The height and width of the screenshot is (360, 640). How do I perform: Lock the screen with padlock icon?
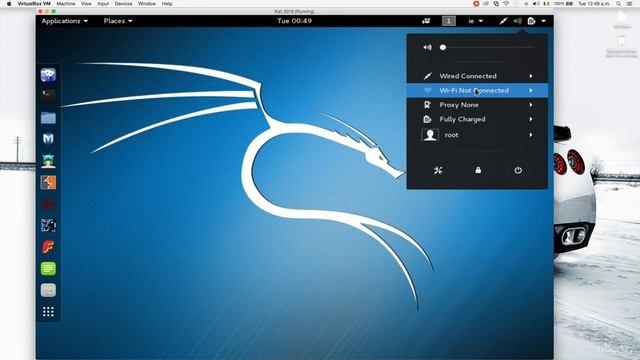[x=478, y=170]
